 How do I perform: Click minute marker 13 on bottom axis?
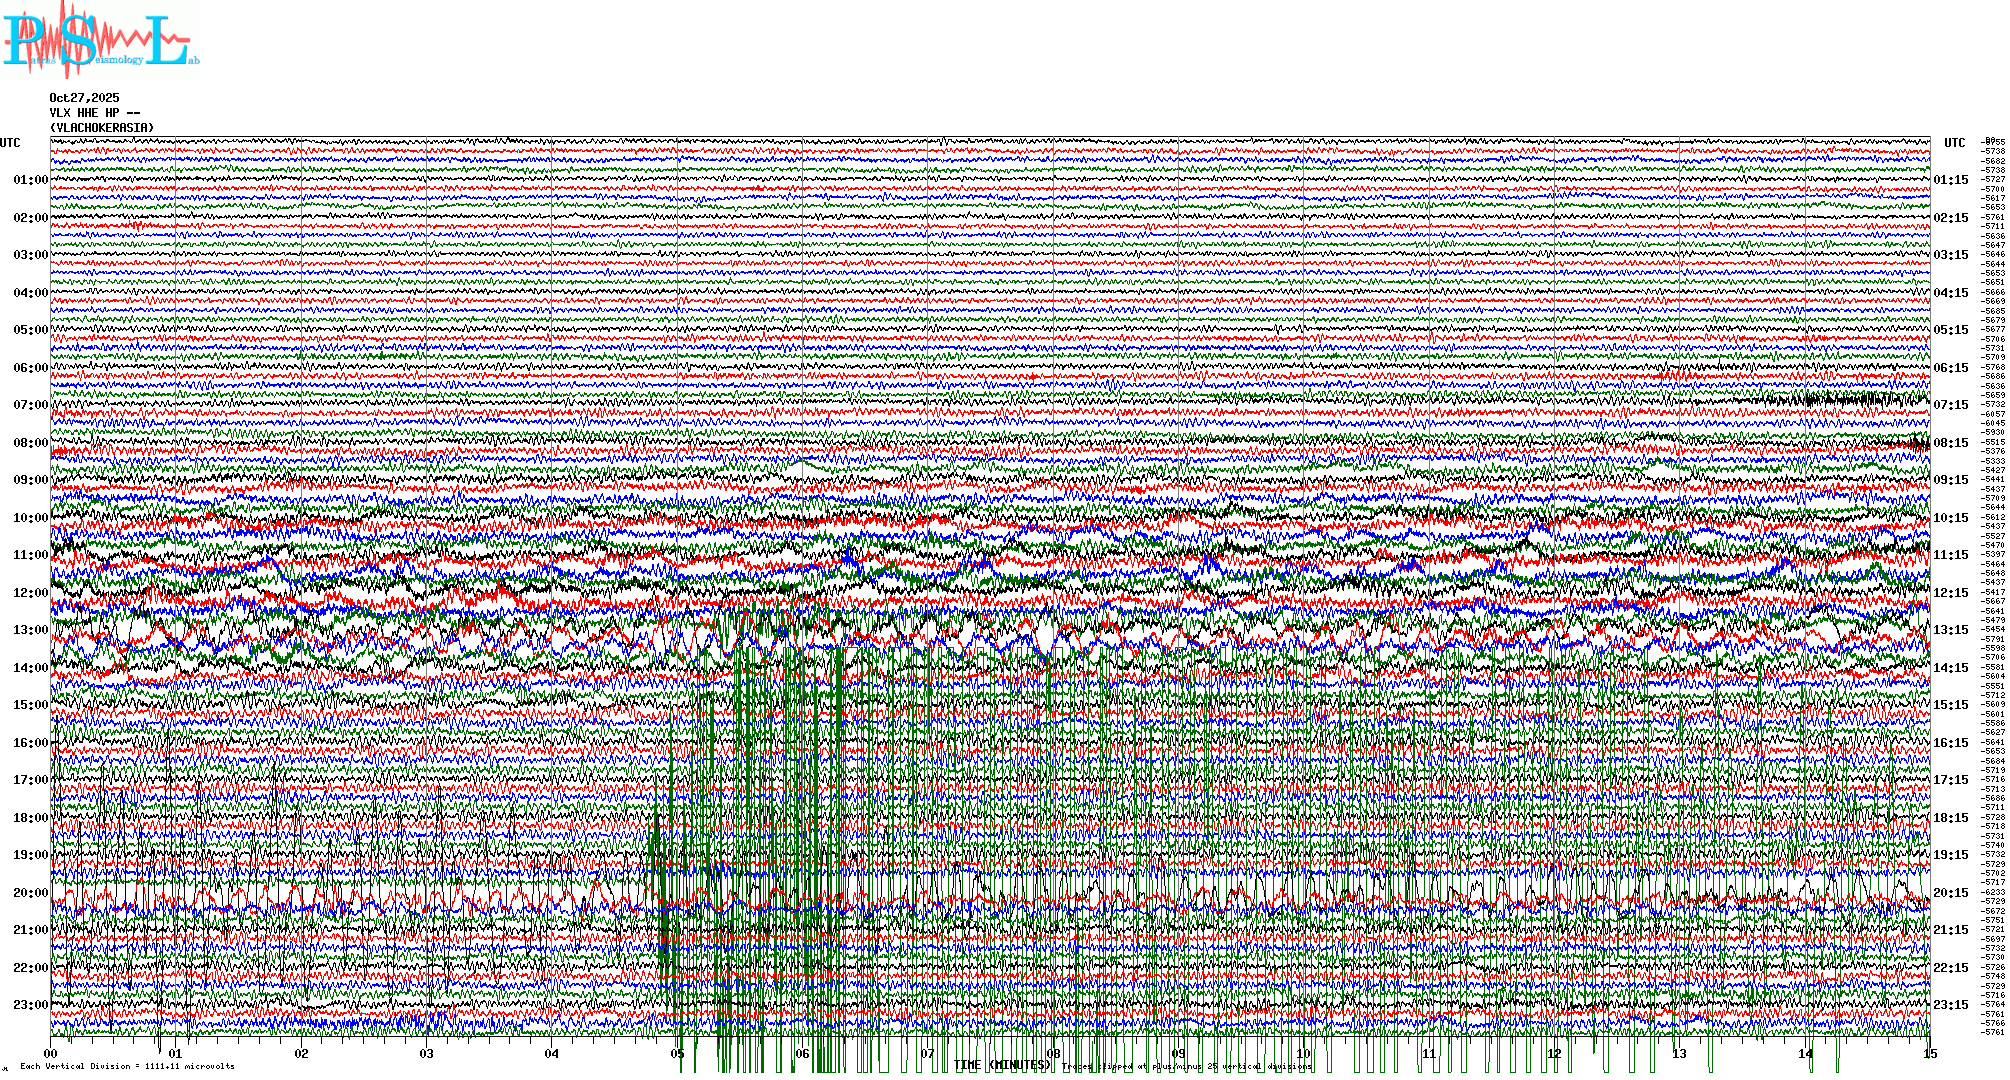pyautogui.click(x=1679, y=1054)
